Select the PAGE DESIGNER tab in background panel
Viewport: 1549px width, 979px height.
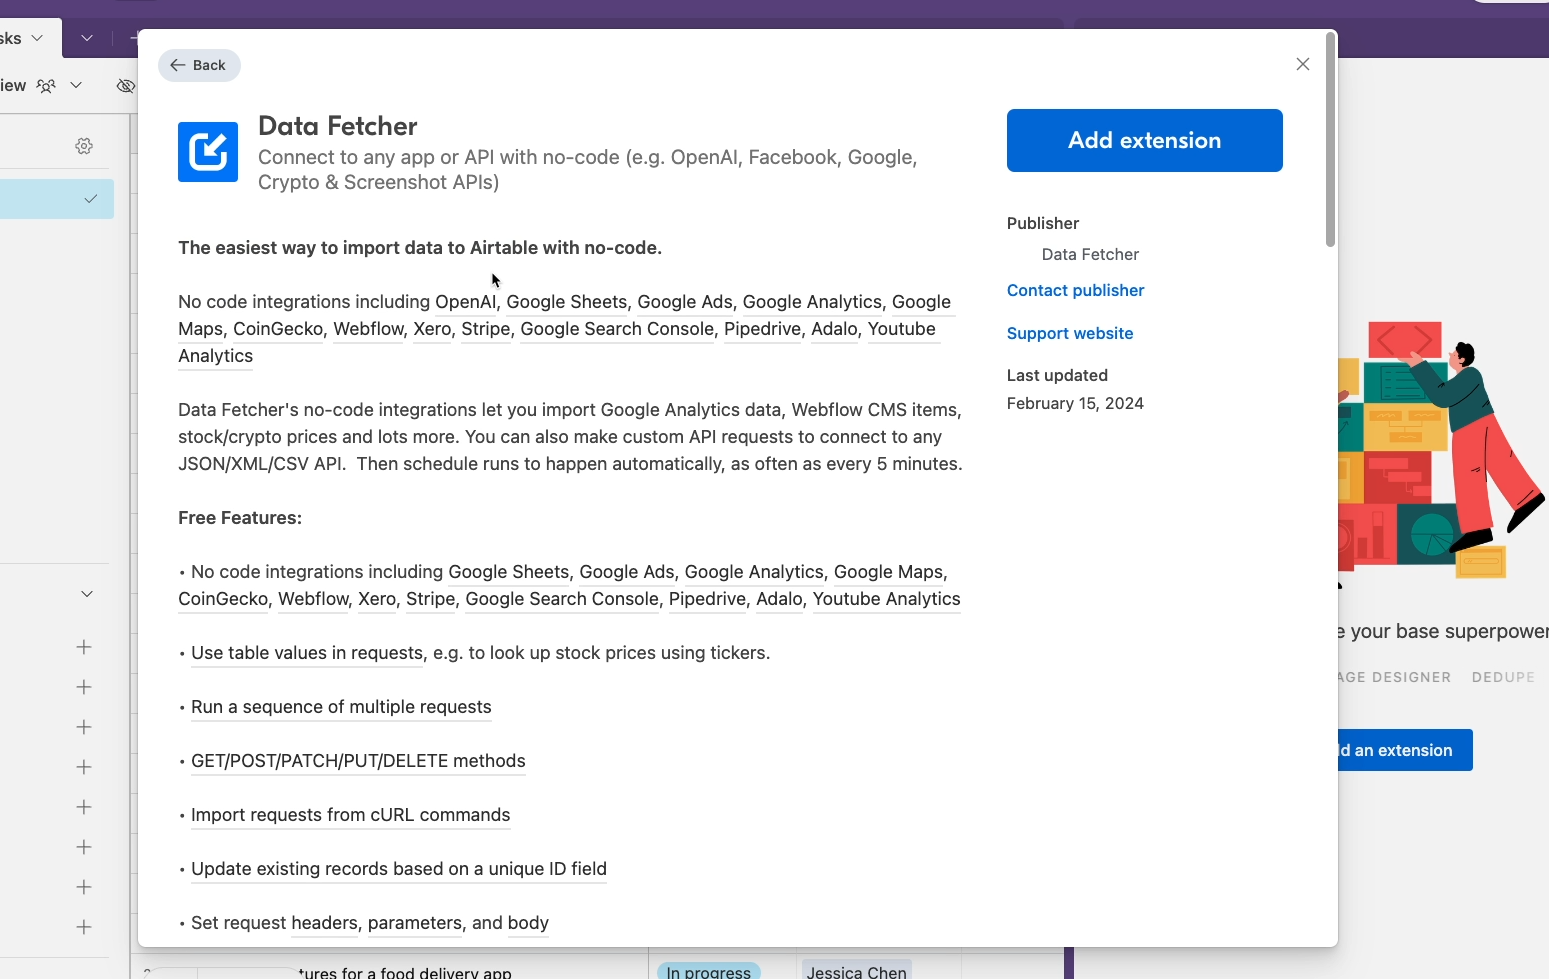pyautogui.click(x=1395, y=677)
